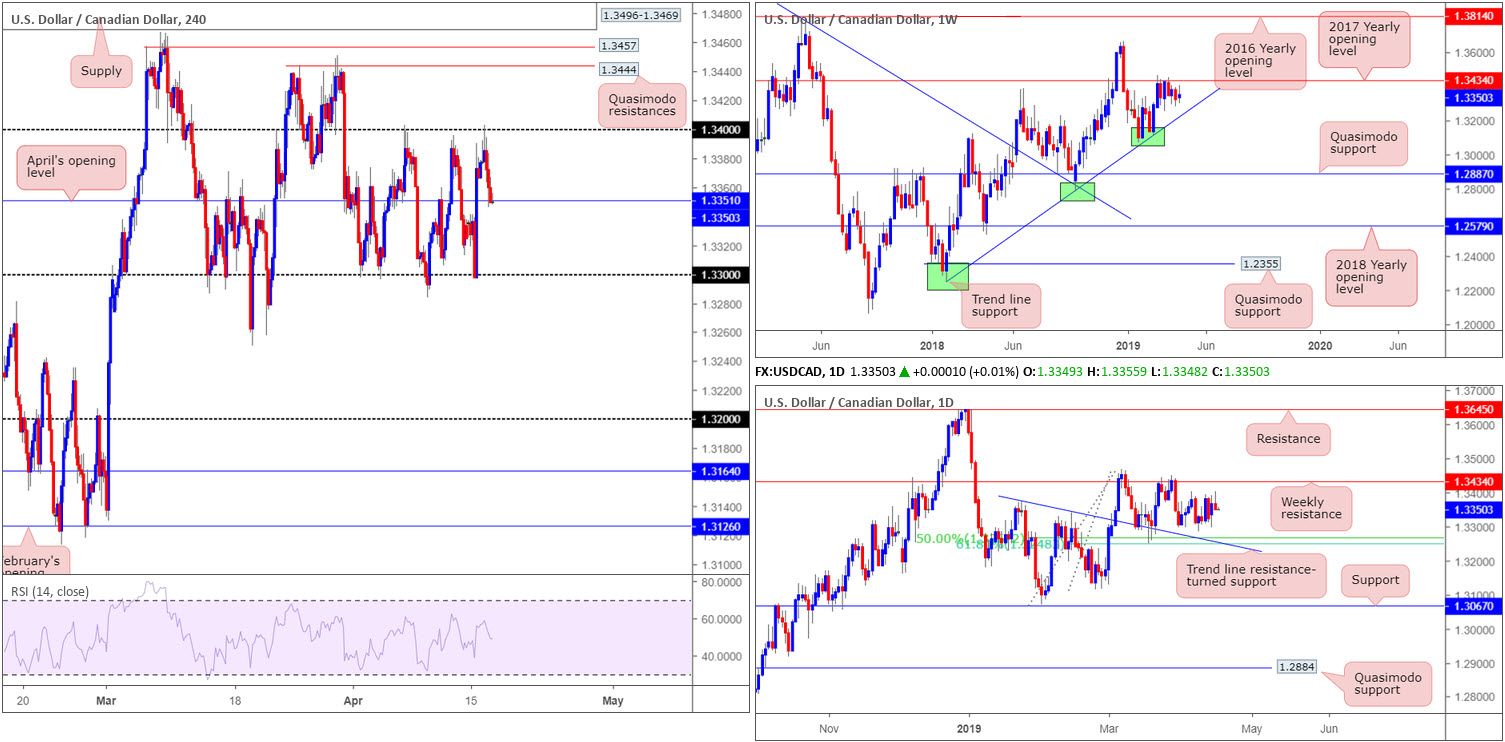Image resolution: width=1505 pixels, height=742 pixels.
Task: Select the 1.25790 blue price tag
Action: pos(1475,227)
